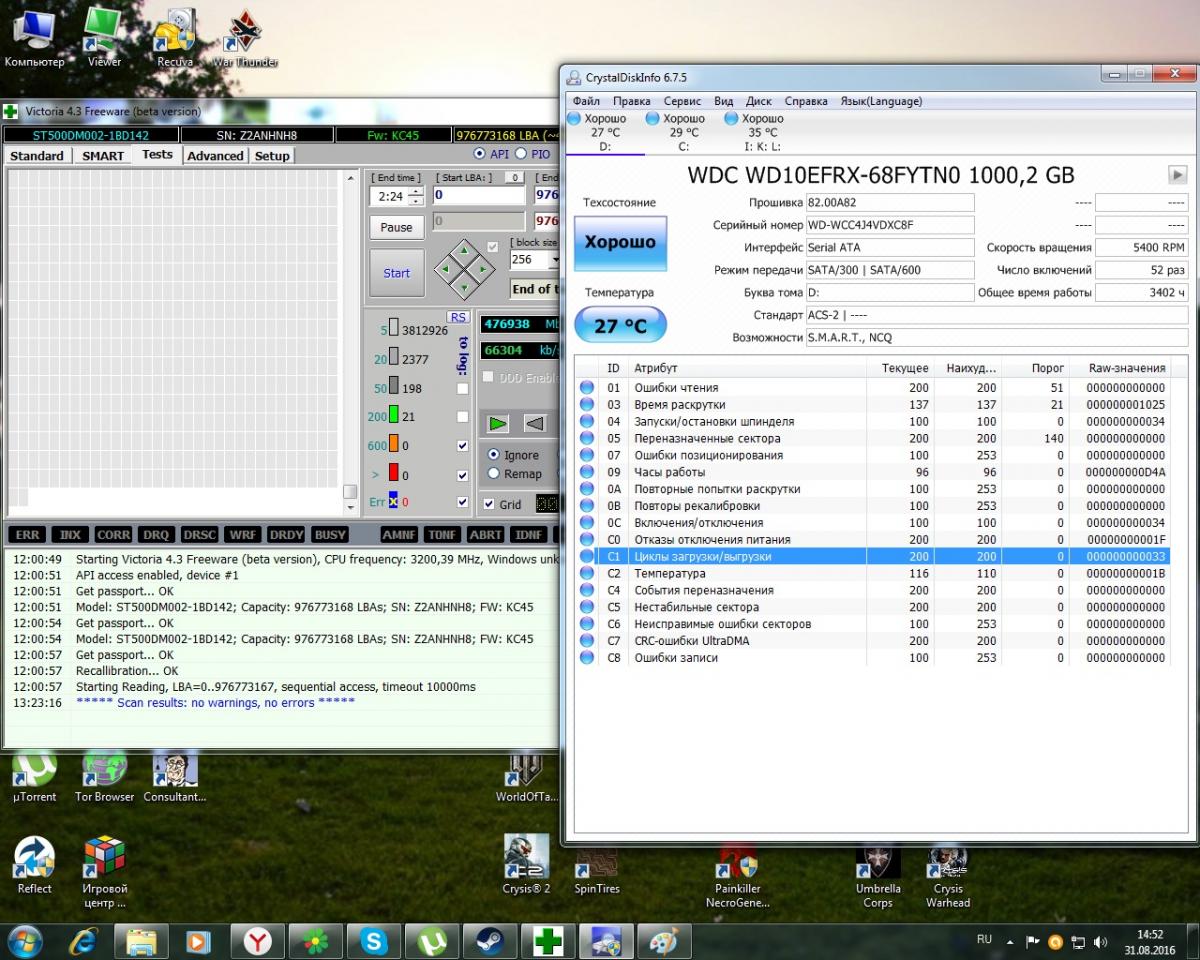This screenshot has width=1200, height=960.
Task: Click the green forward play scan button
Action: click(498, 423)
